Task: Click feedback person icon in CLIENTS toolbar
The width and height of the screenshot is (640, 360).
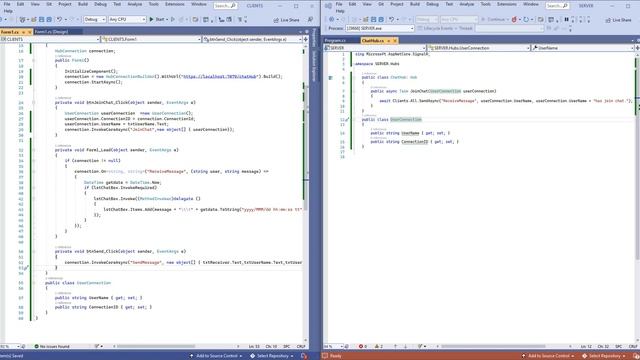Action: pos(310,20)
